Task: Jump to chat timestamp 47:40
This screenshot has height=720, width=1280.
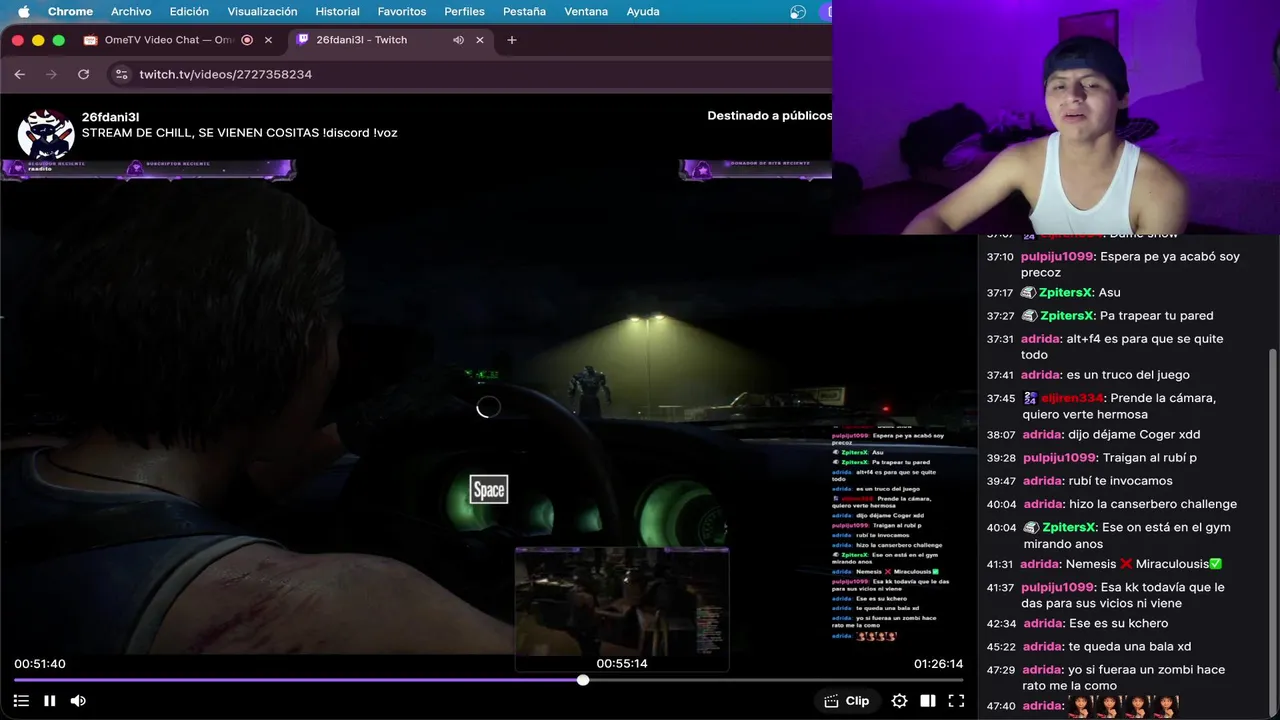Action: point(1001,706)
